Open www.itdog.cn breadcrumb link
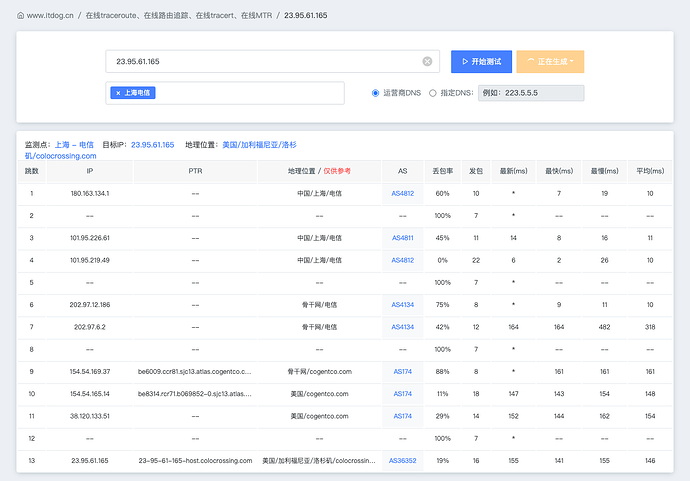This screenshot has width=690, height=481. click(x=50, y=15)
